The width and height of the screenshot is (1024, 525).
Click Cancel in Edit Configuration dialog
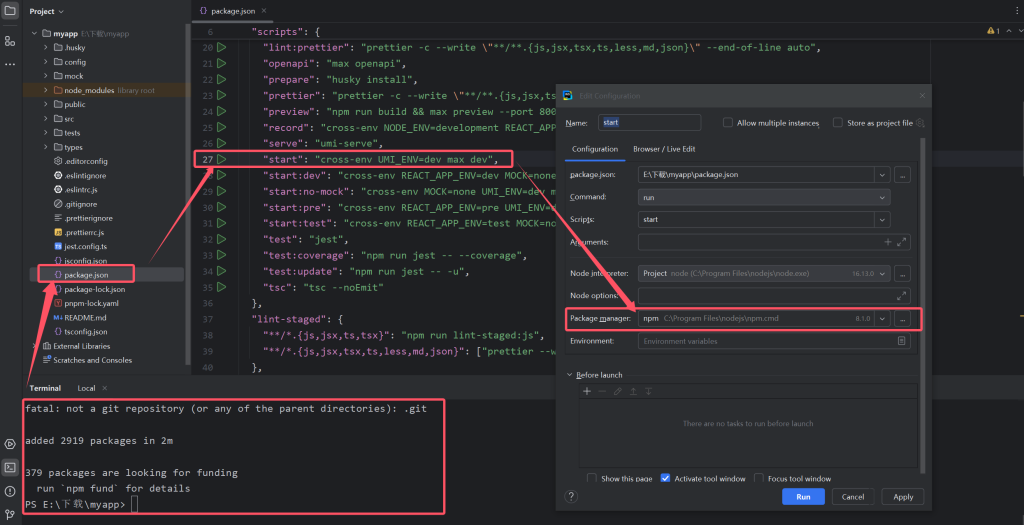click(x=853, y=497)
